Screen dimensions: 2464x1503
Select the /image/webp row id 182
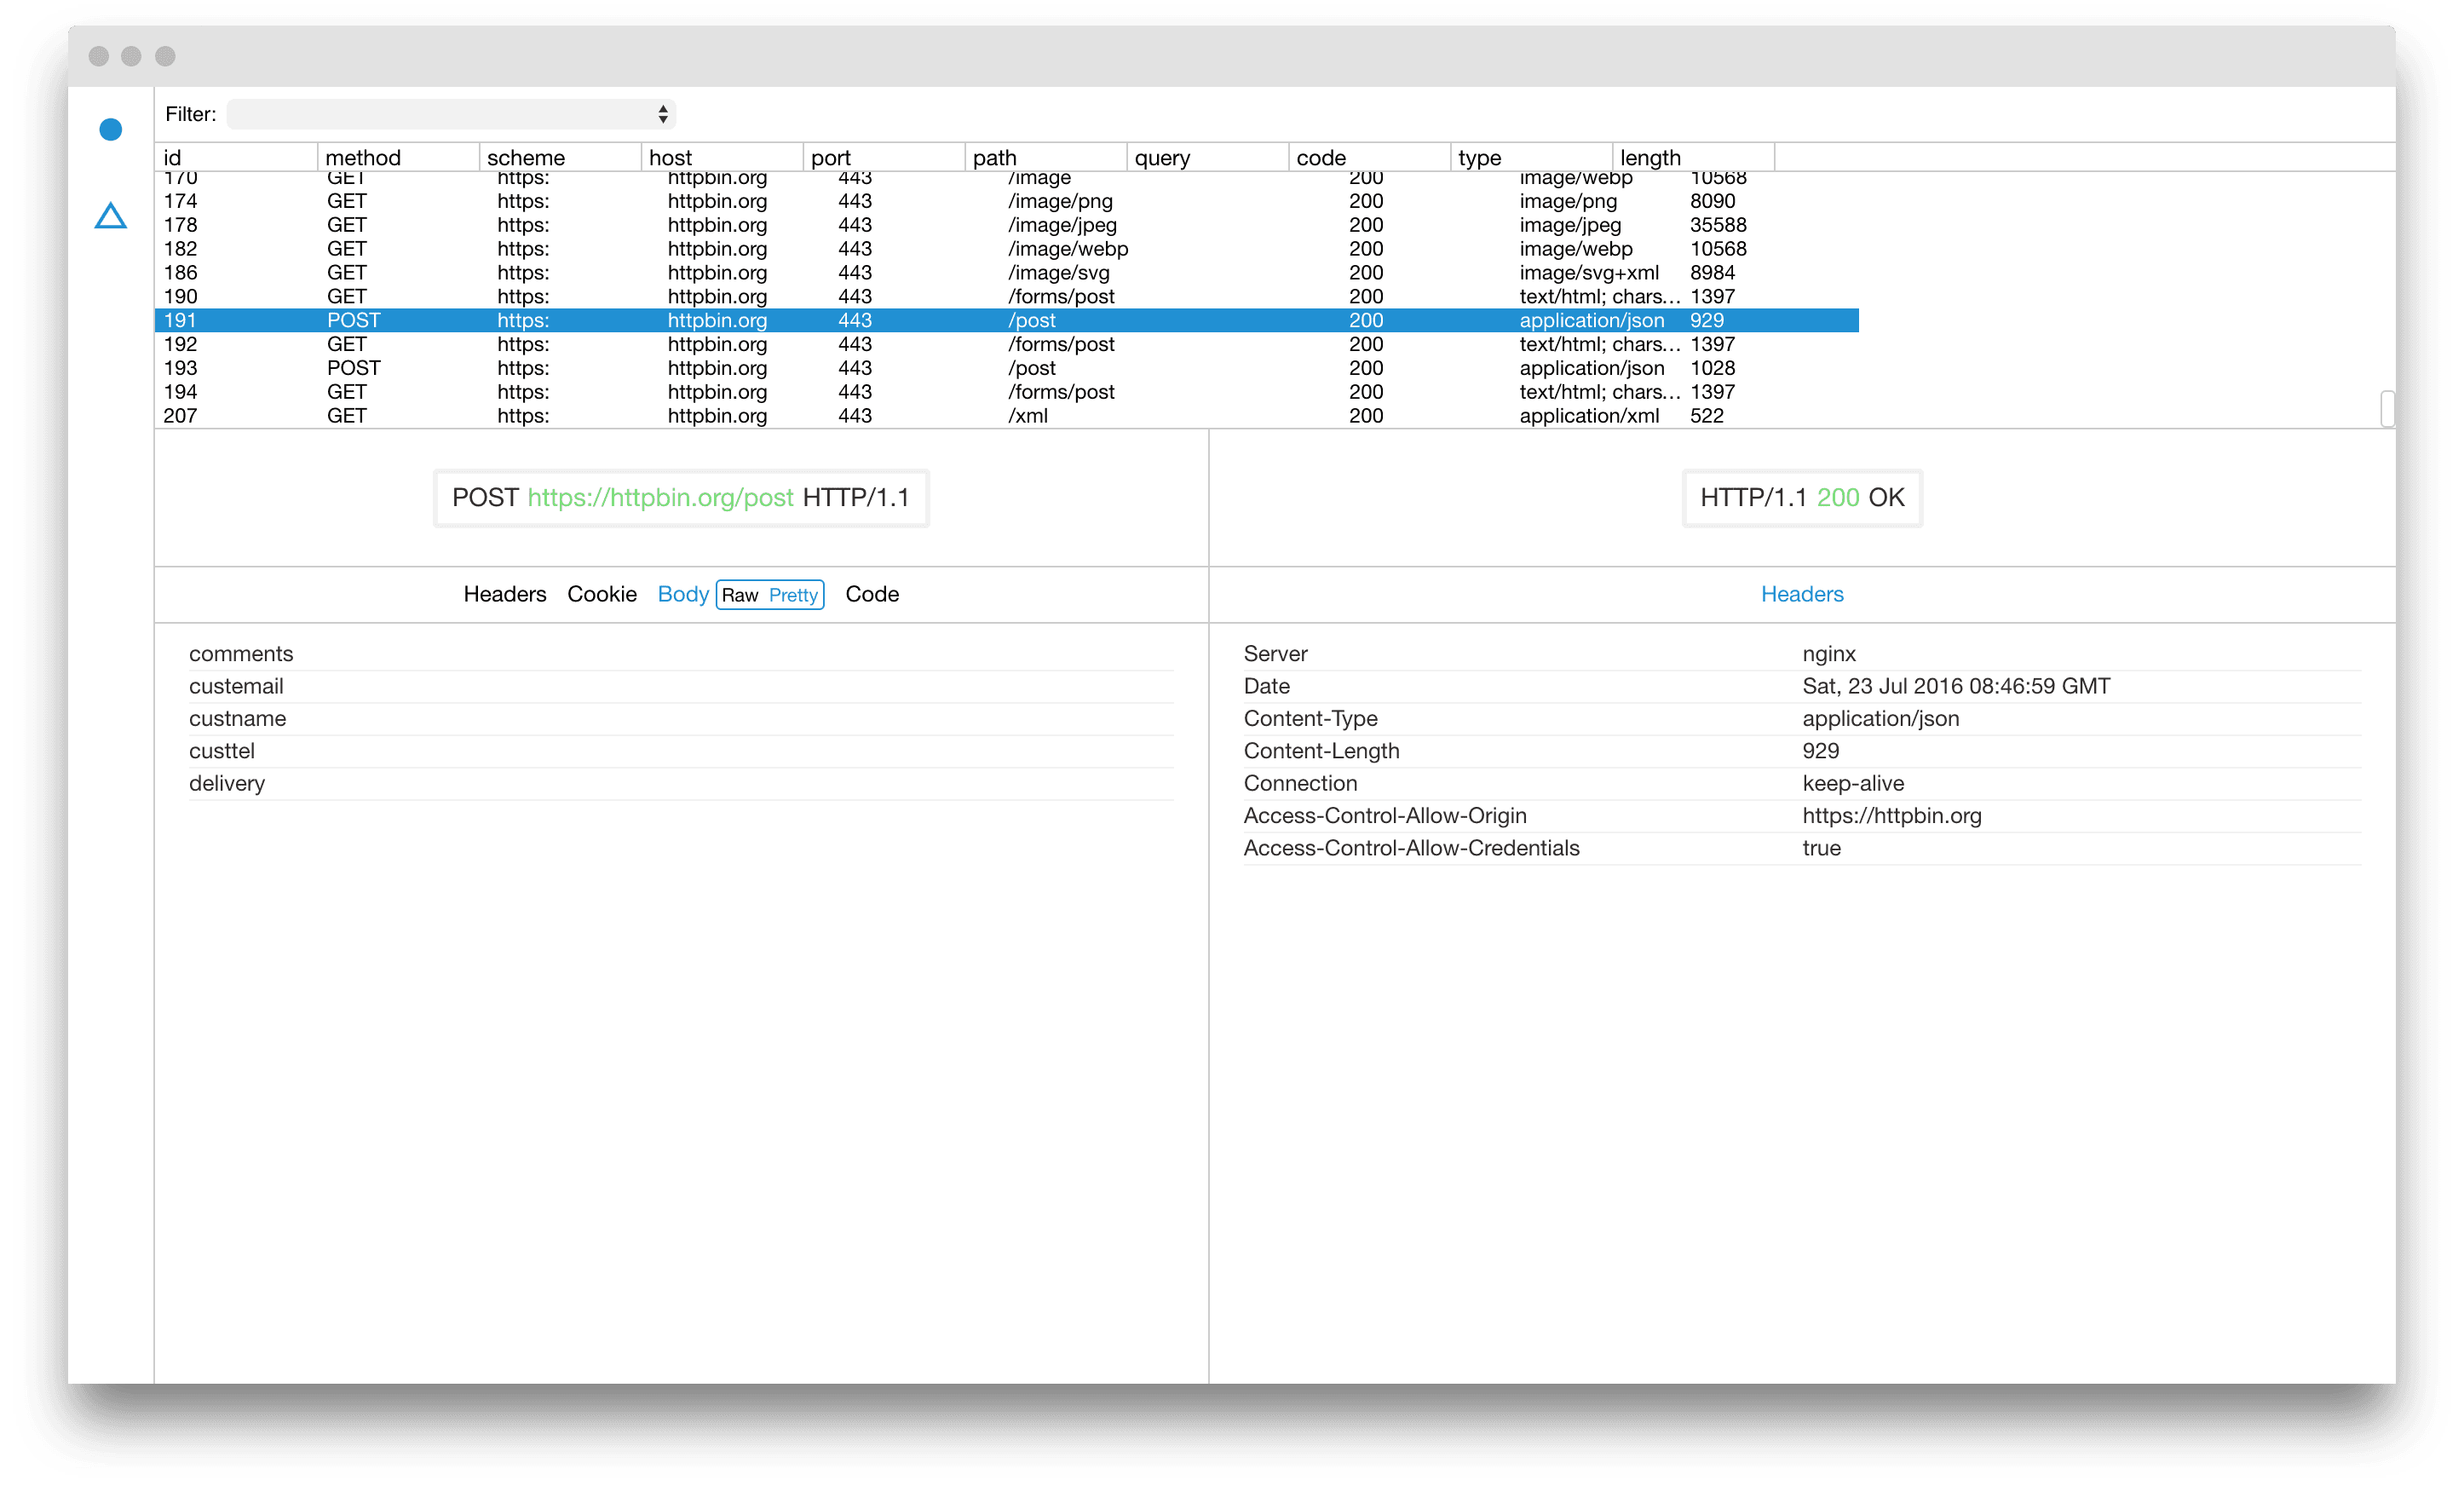coord(1007,249)
